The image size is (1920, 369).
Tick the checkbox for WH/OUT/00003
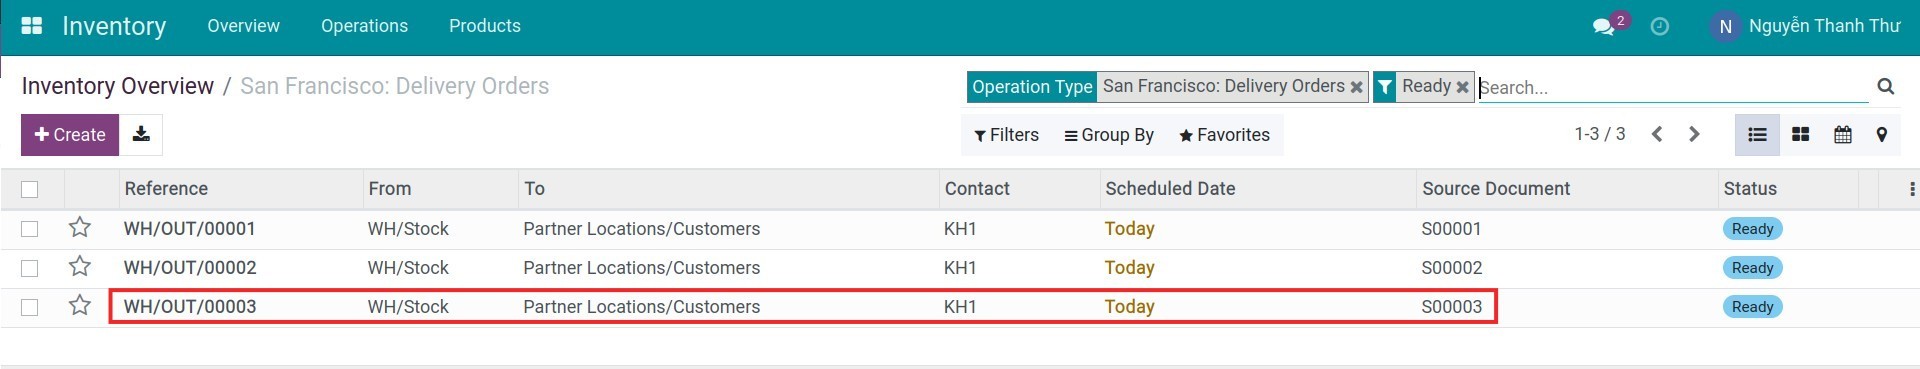[30, 307]
